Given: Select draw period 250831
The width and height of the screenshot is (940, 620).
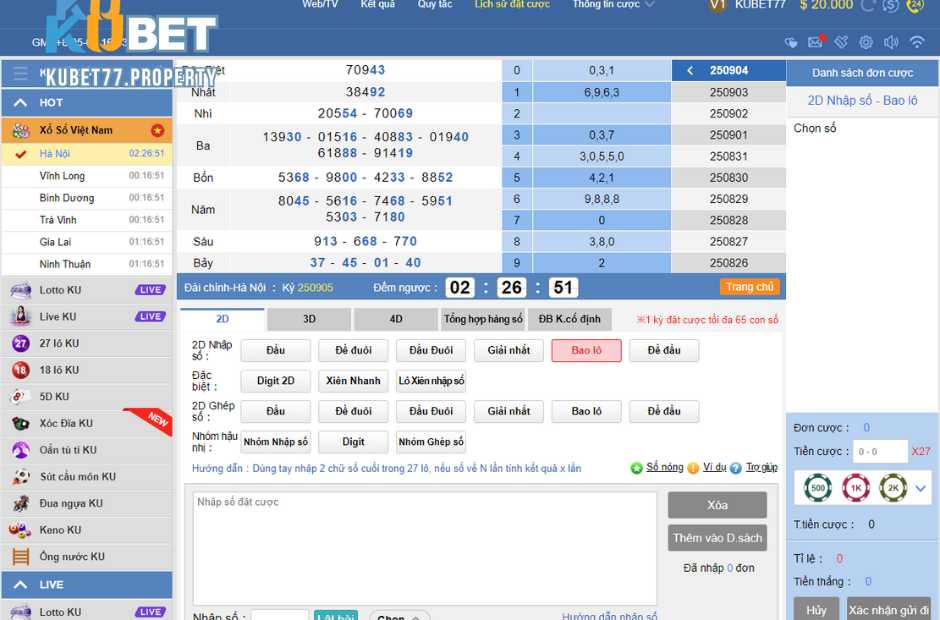Looking at the screenshot, I should coord(728,156).
